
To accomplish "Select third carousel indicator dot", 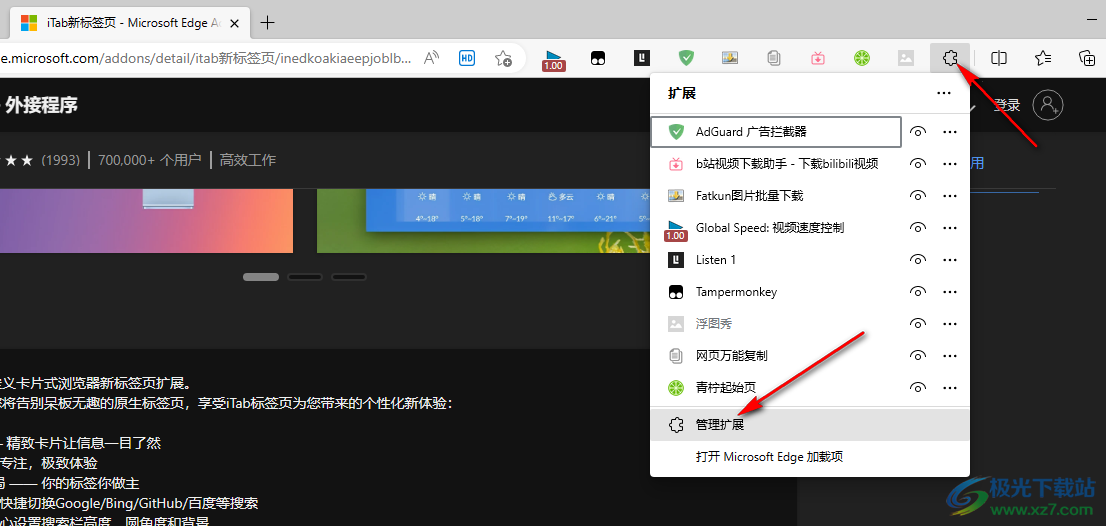I will (348, 276).
